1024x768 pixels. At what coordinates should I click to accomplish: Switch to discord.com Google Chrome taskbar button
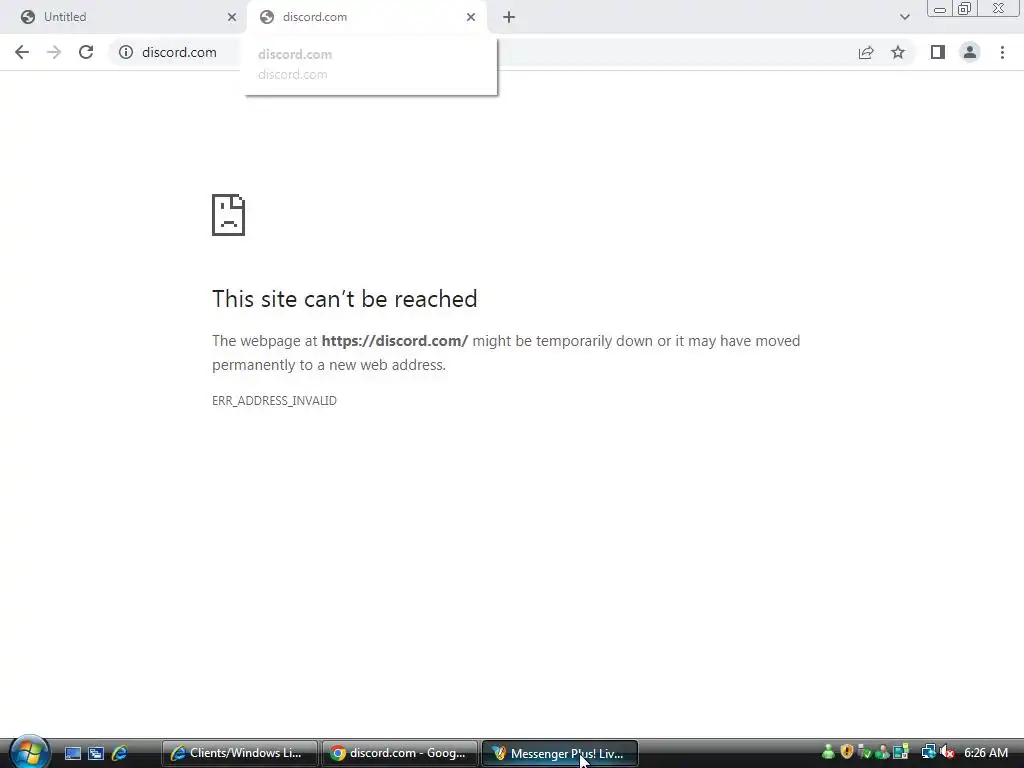point(399,753)
